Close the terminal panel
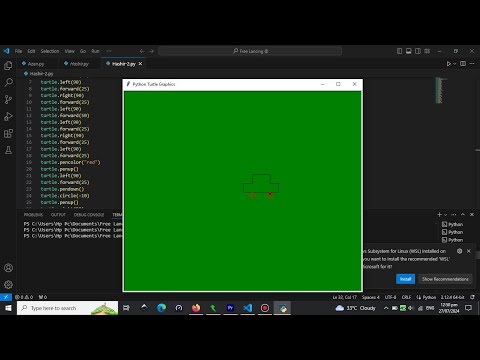 (472, 214)
